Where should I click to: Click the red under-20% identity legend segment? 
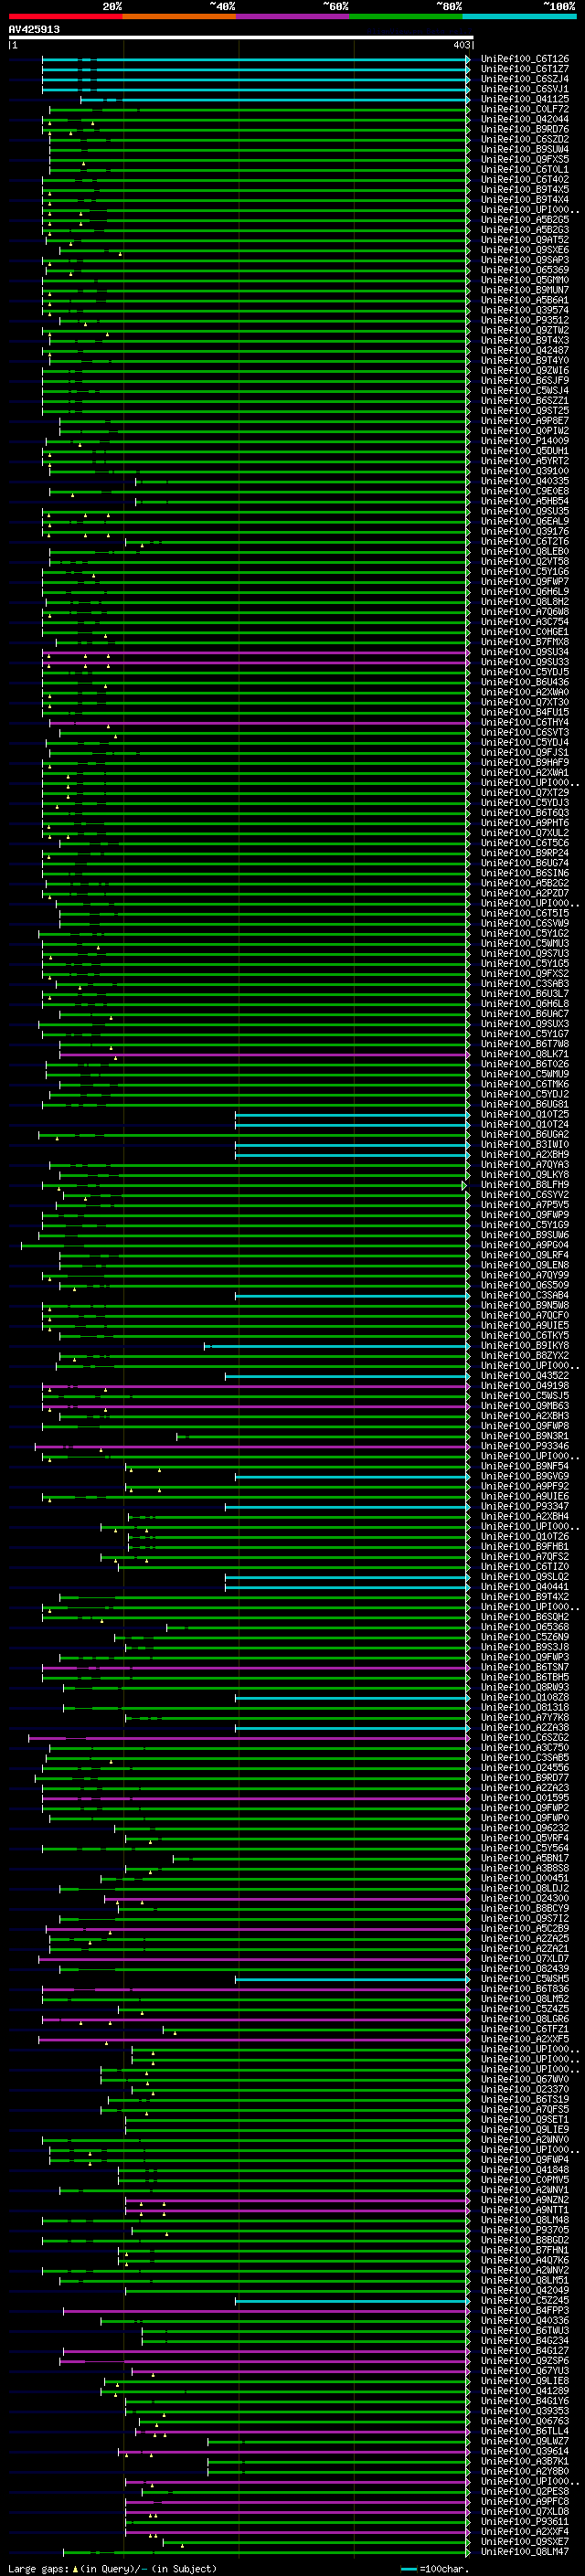coord(65,16)
